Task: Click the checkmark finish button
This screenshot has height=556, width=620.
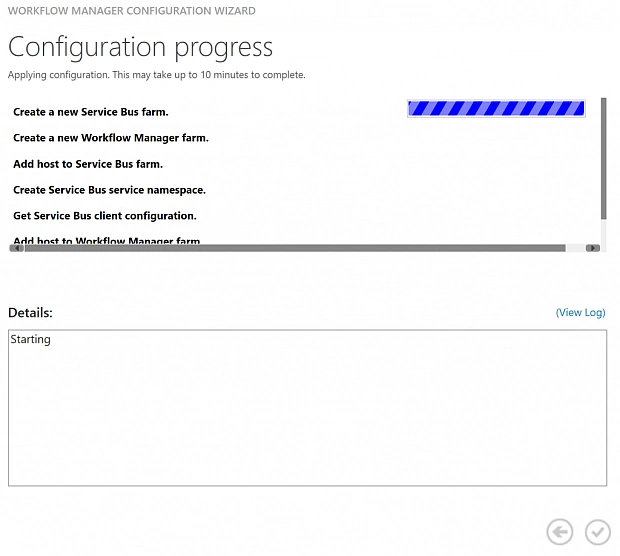Action: point(597,532)
